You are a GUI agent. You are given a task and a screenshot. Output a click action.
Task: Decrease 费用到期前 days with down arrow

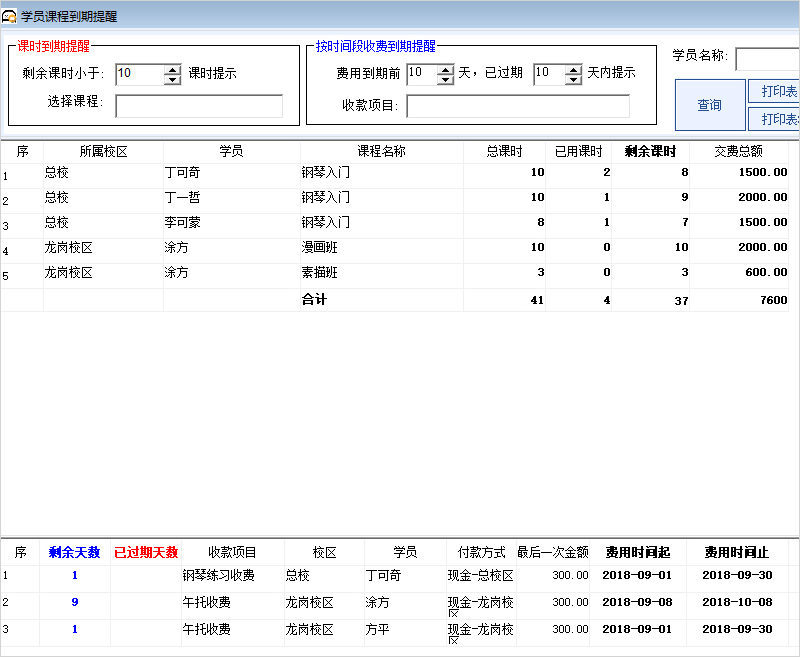pyautogui.click(x=445, y=80)
